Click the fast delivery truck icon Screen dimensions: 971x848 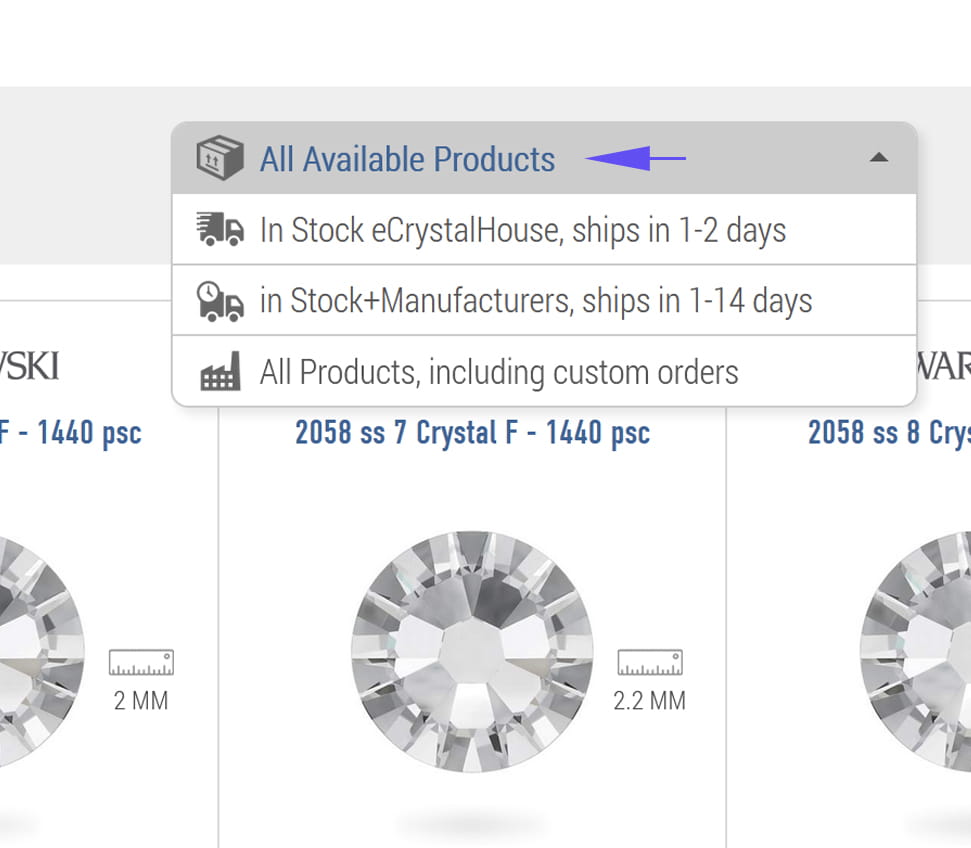[x=220, y=229]
